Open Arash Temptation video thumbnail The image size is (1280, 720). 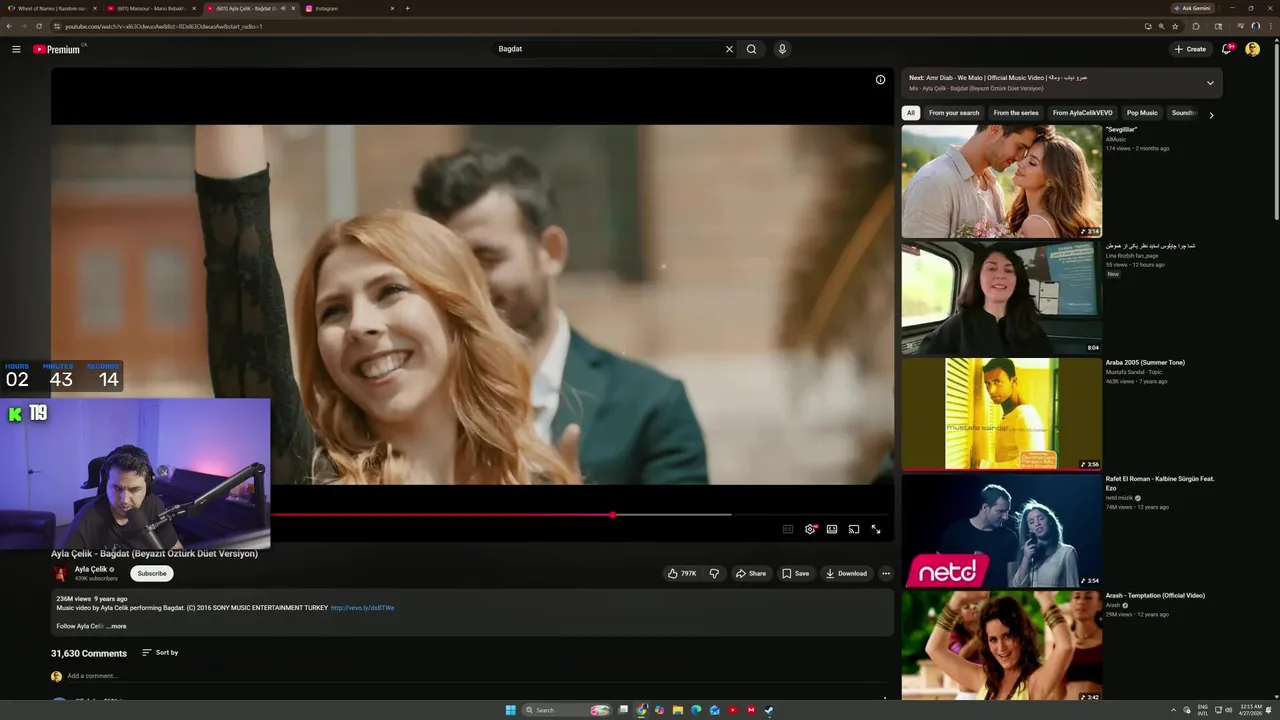pyautogui.click(x=1001, y=646)
